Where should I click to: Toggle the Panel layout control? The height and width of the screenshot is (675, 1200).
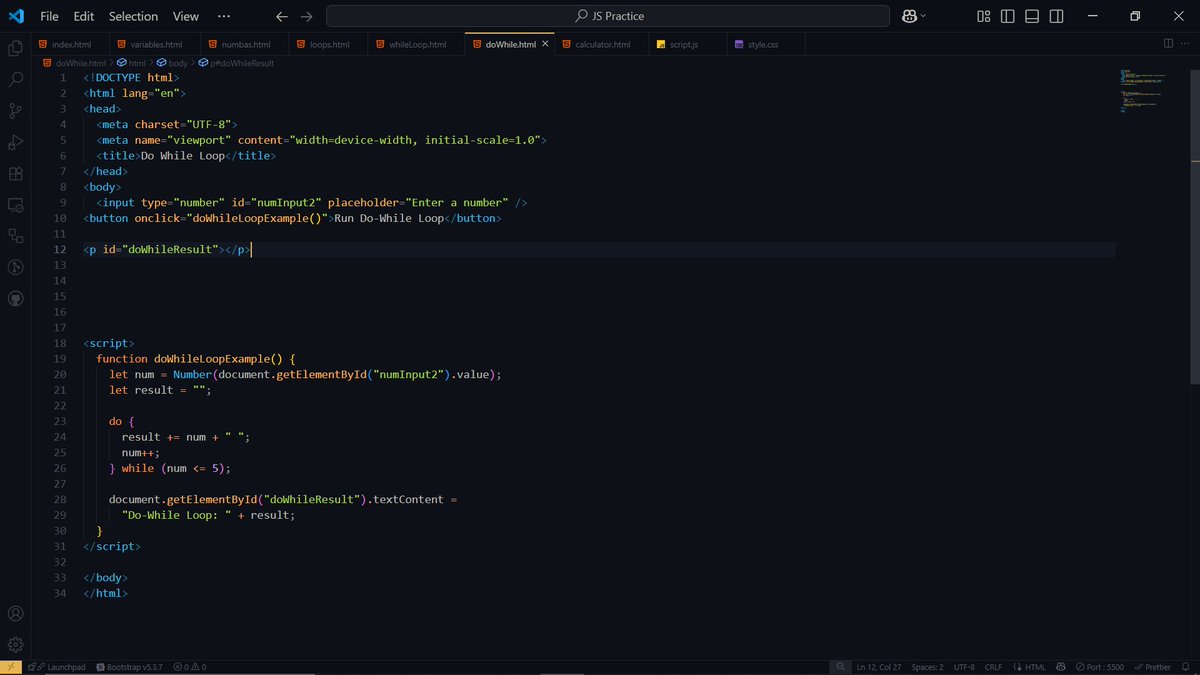1031,16
